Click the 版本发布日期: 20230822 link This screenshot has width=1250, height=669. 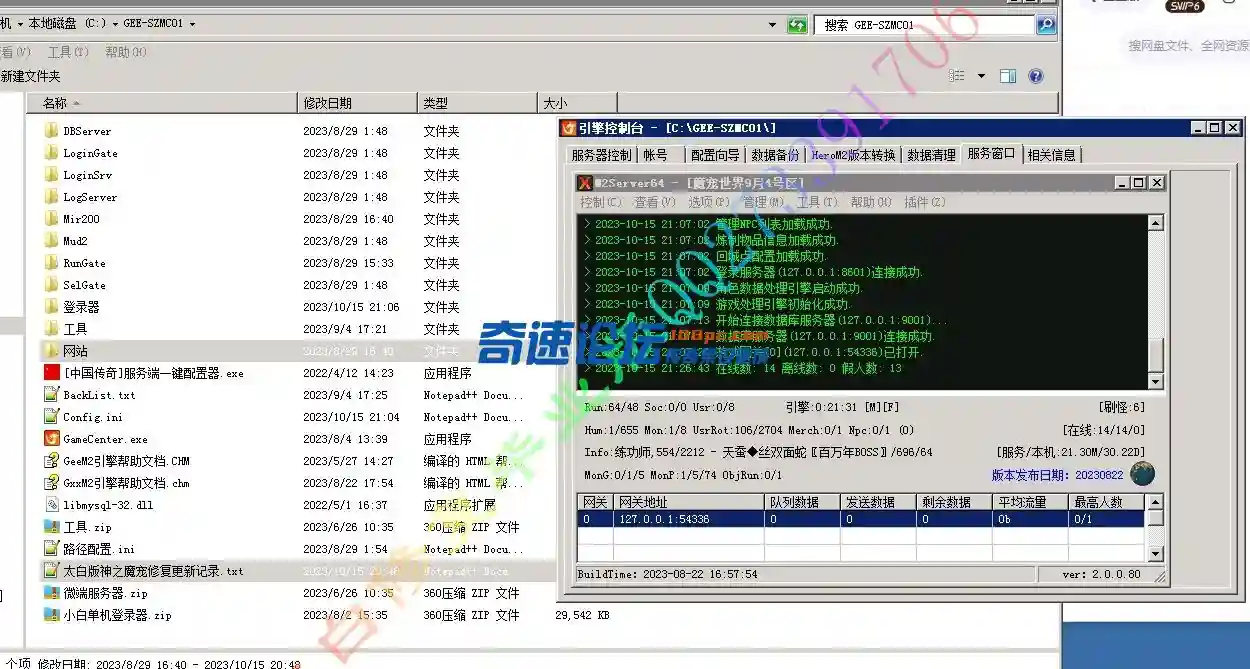coord(1057,475)
